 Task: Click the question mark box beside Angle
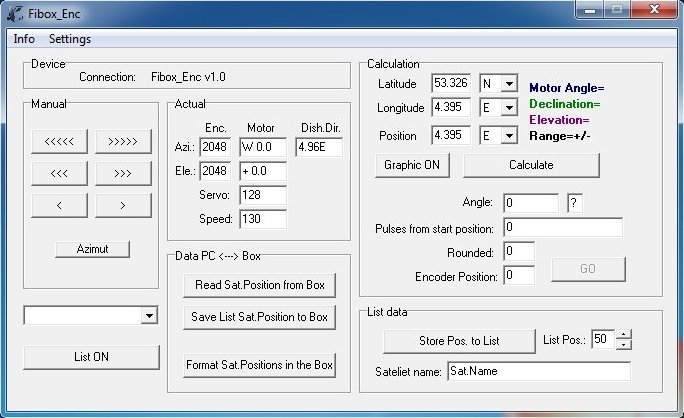point(574,203)
